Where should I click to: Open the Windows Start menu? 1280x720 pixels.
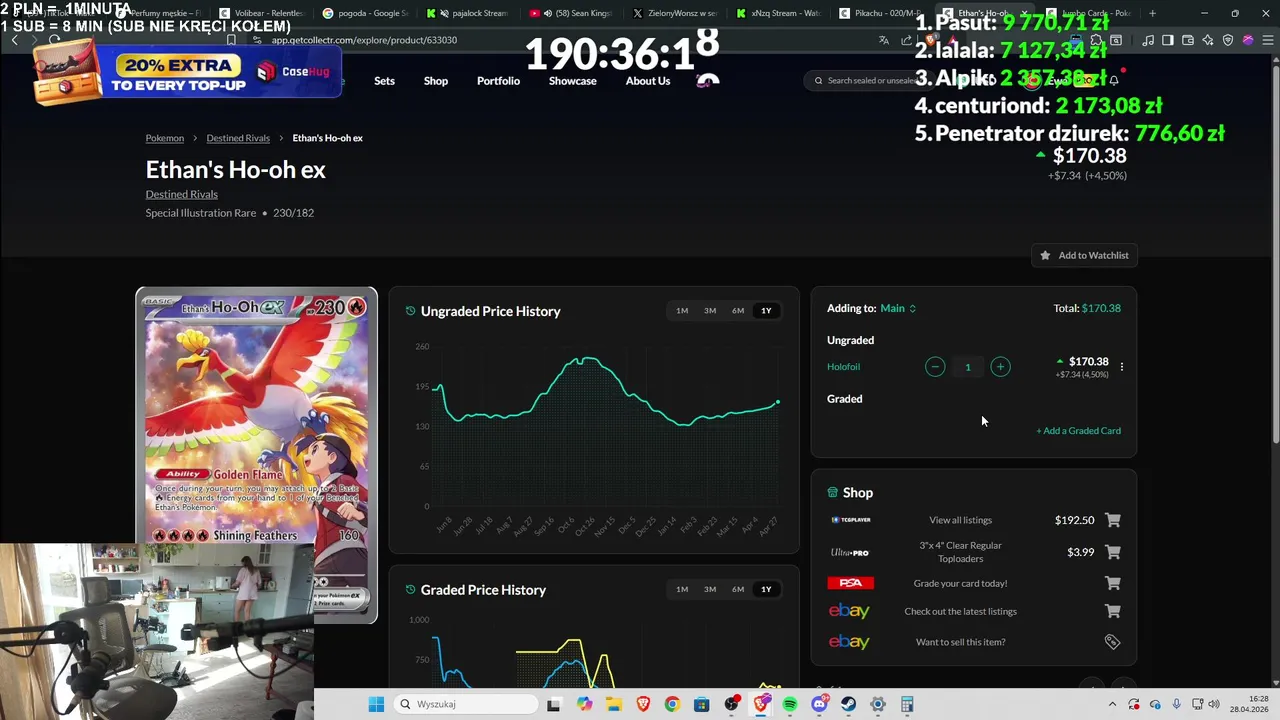click(376, 704)
